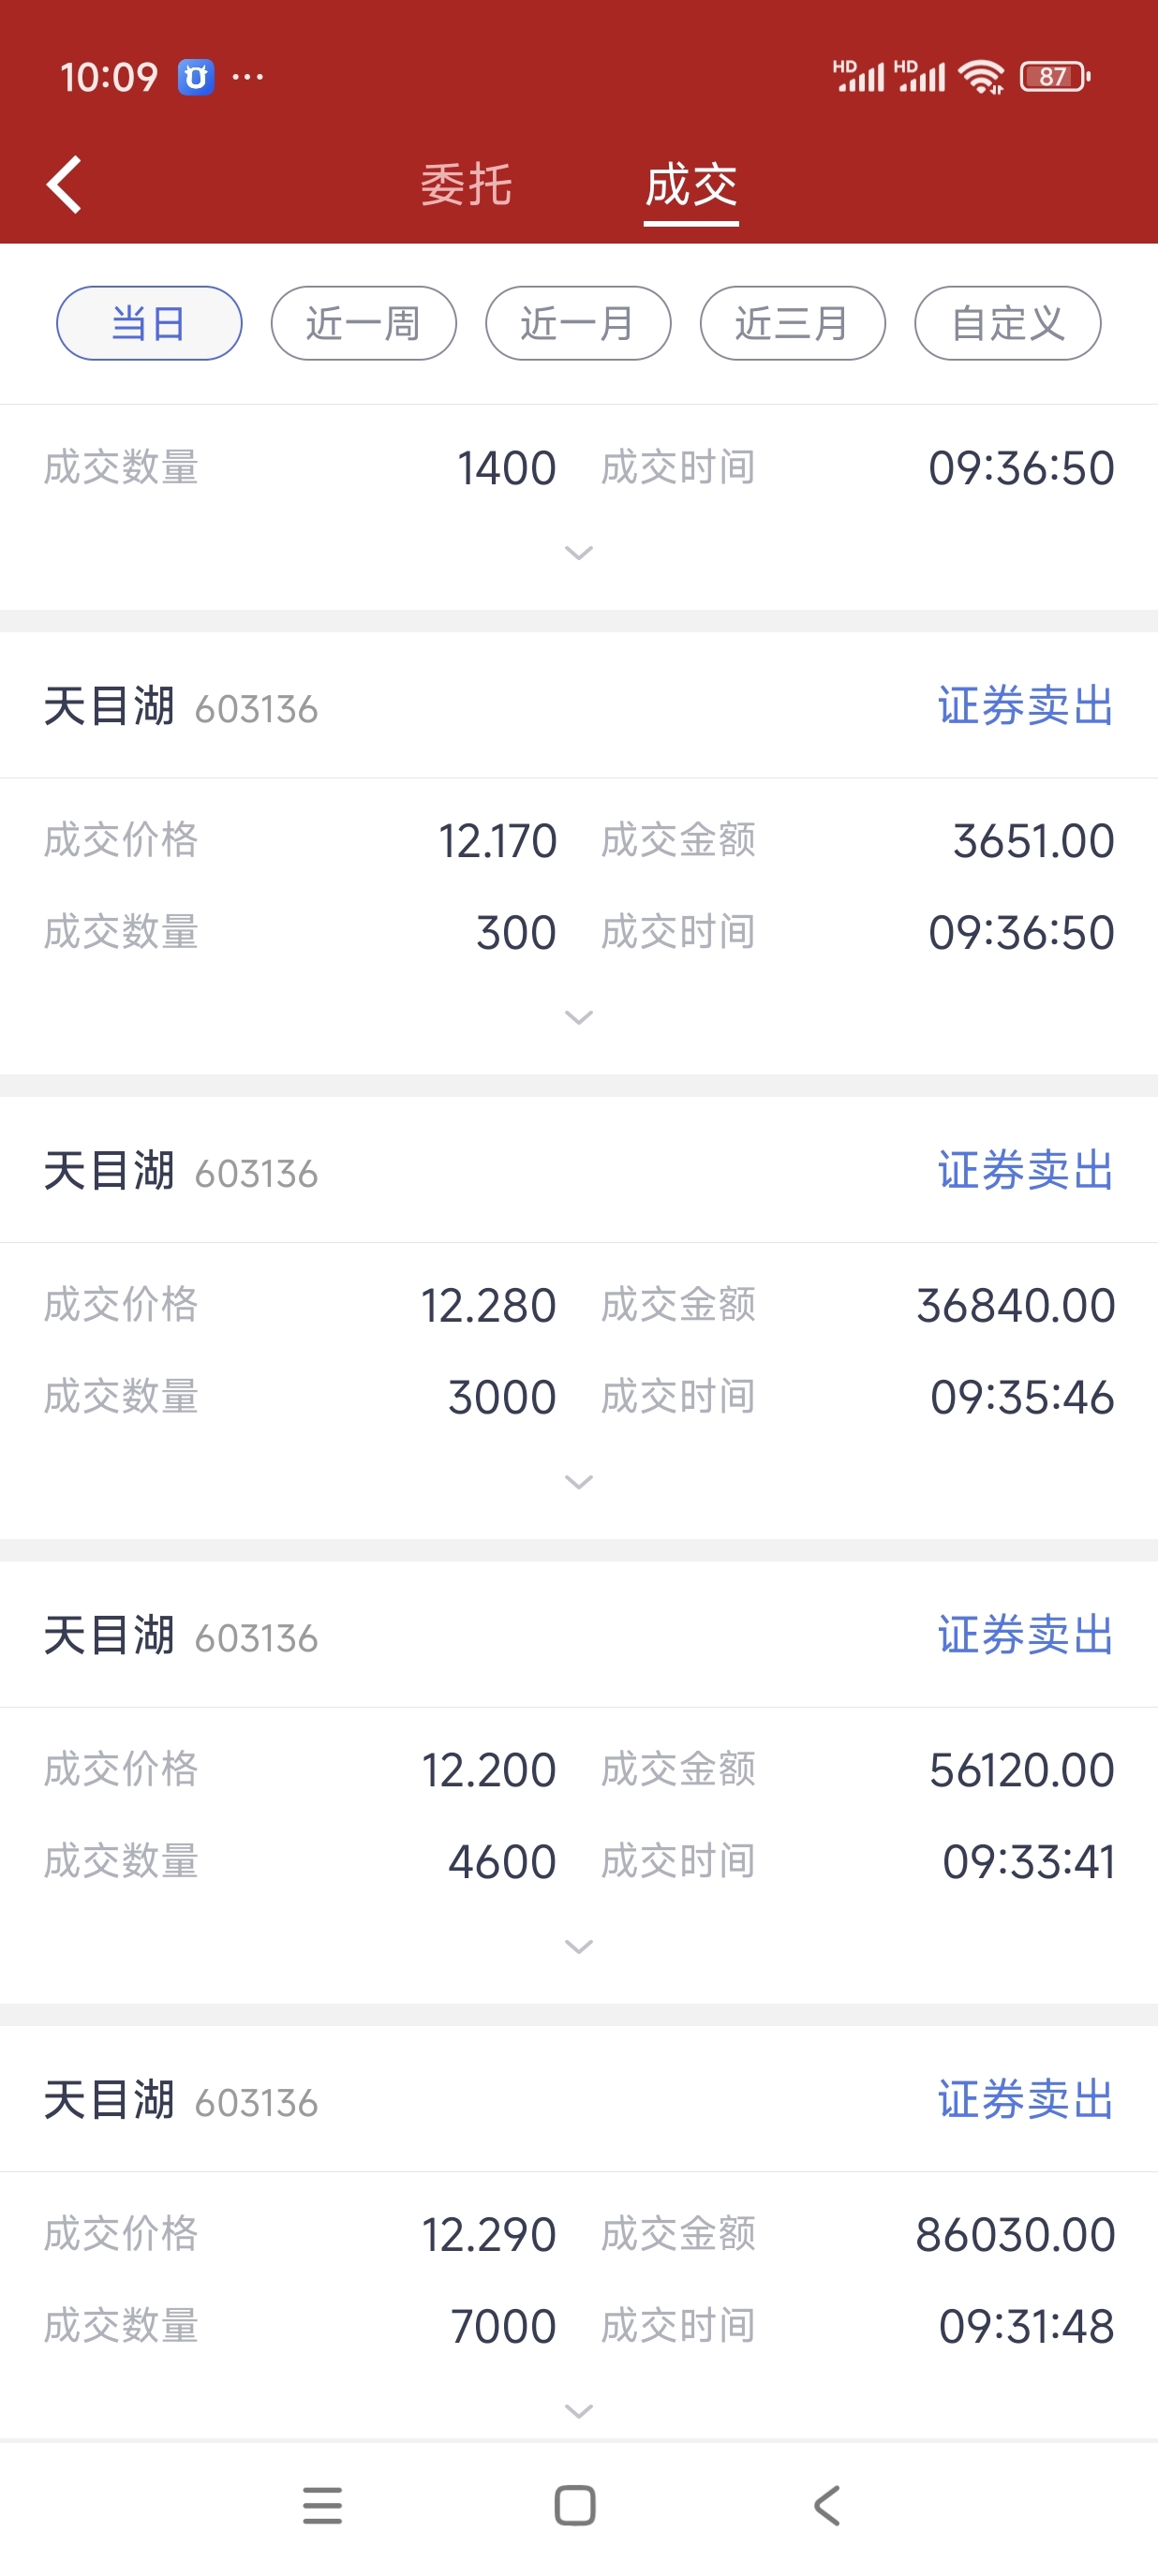Filter records by 近三月

(x=793, y=323)
